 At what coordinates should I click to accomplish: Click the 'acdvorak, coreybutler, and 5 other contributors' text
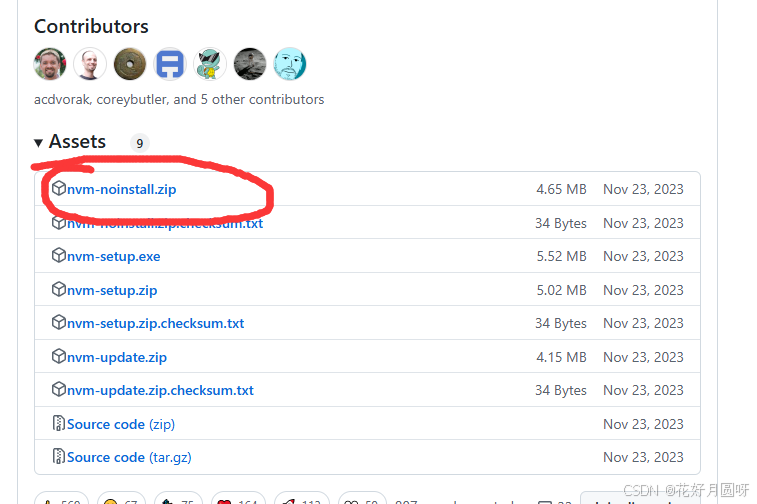point(179,99)
